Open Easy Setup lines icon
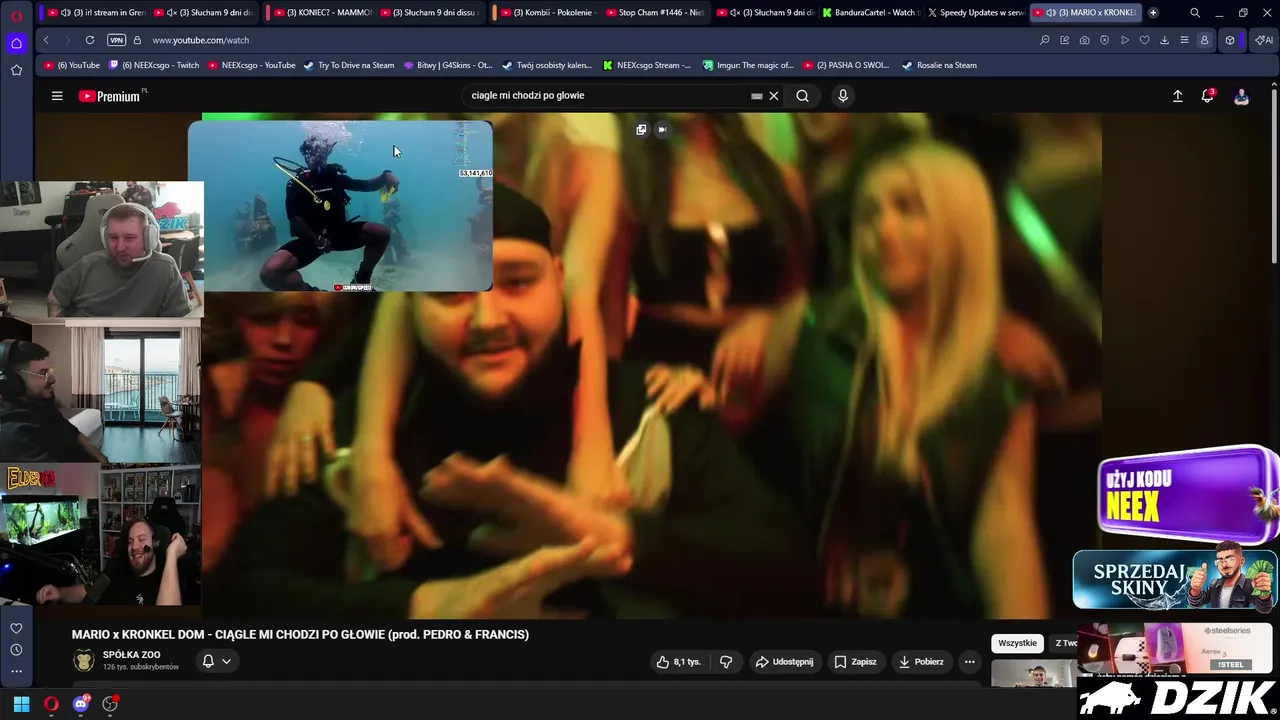 pos(1185,40)
